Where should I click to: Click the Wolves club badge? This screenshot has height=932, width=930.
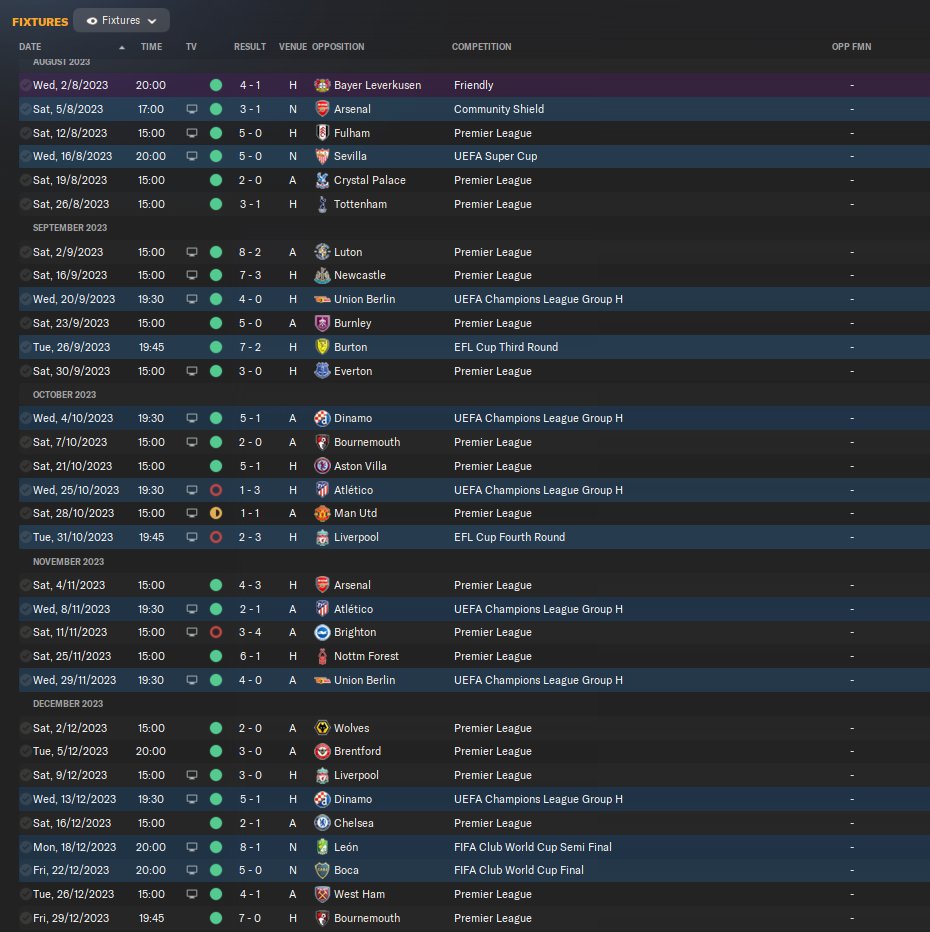pyautogui.click(x=322, y=728)
